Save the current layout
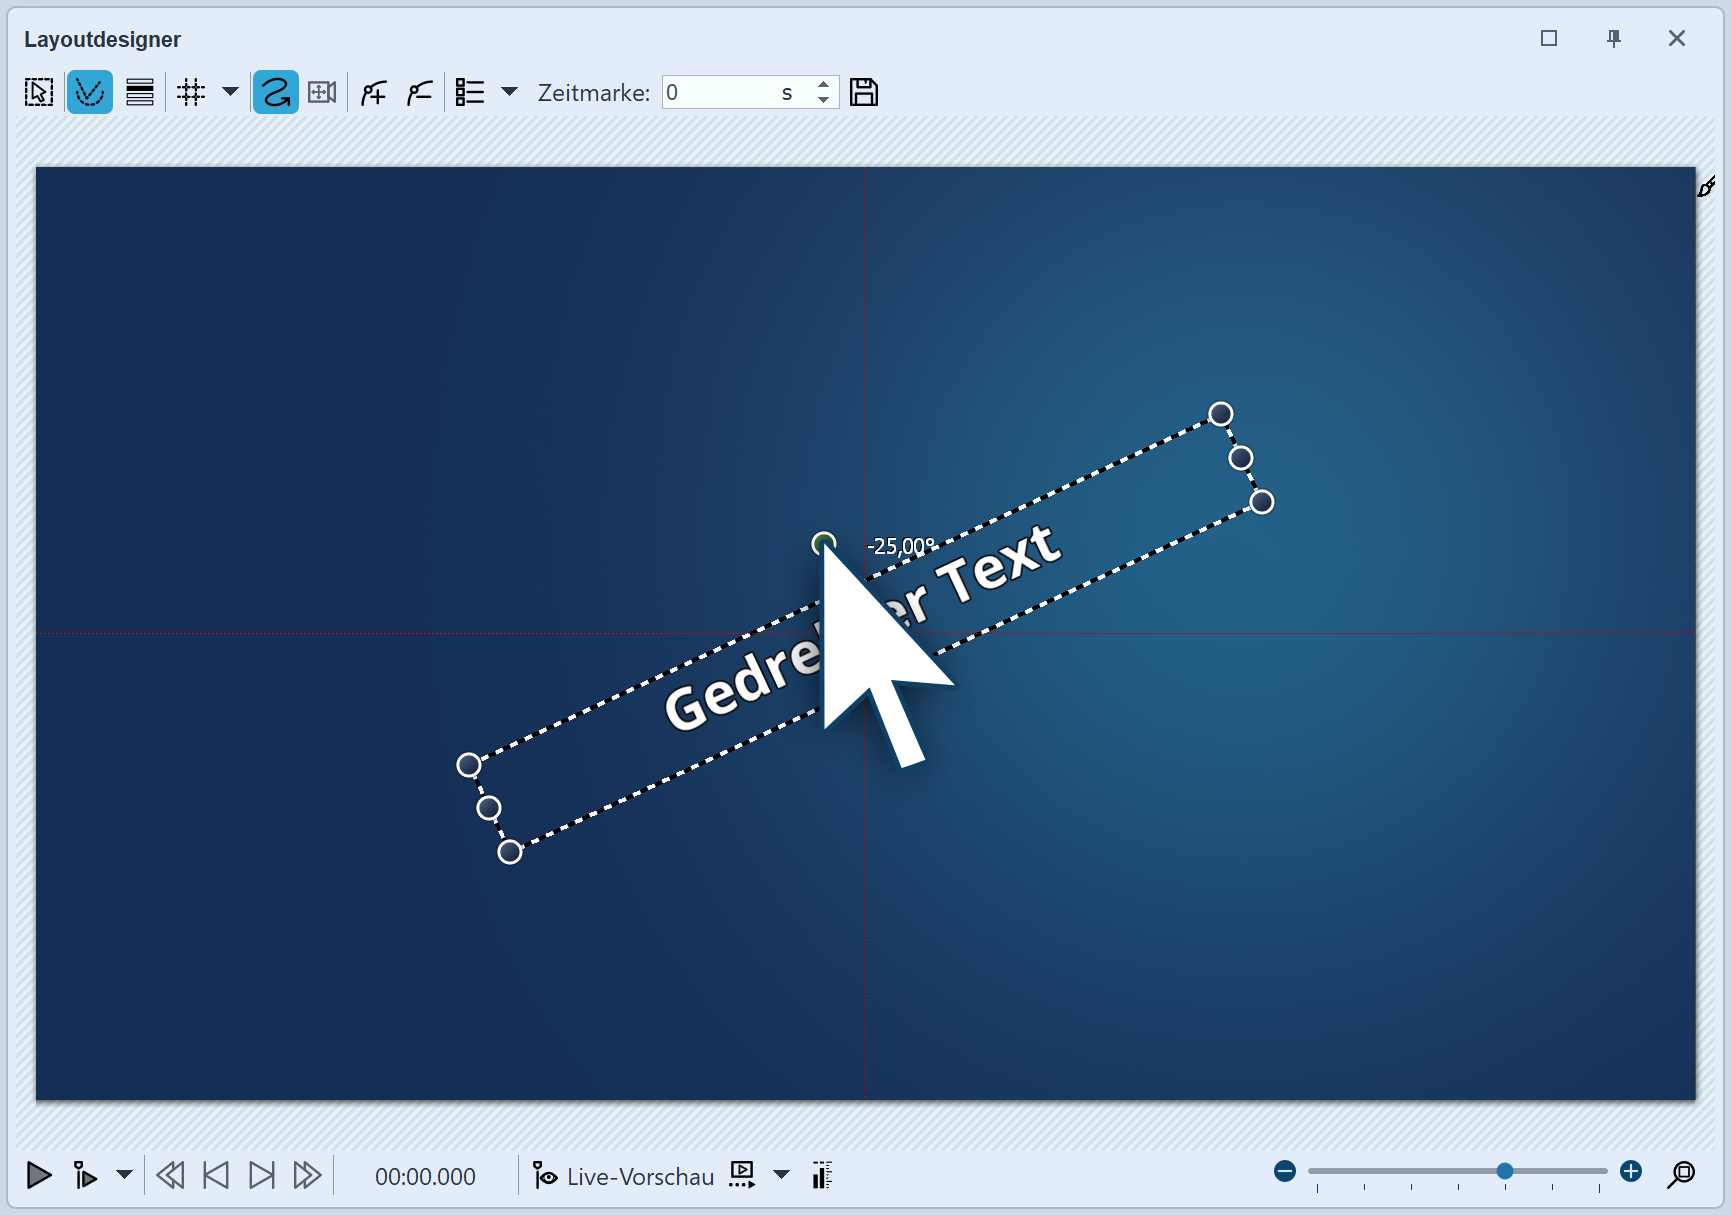The width and height of the screenshot is (1731, 1215). tap(864, 92)
